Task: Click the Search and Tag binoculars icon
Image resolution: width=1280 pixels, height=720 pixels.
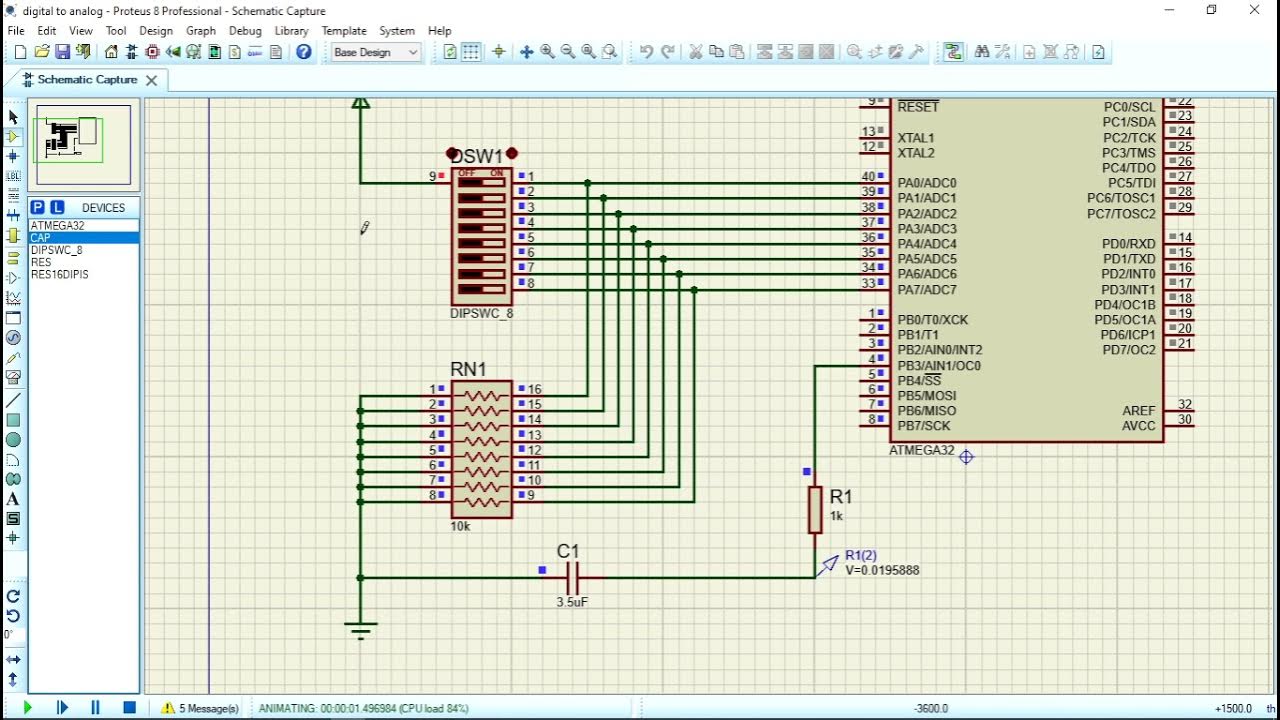Action: [981, 52]
